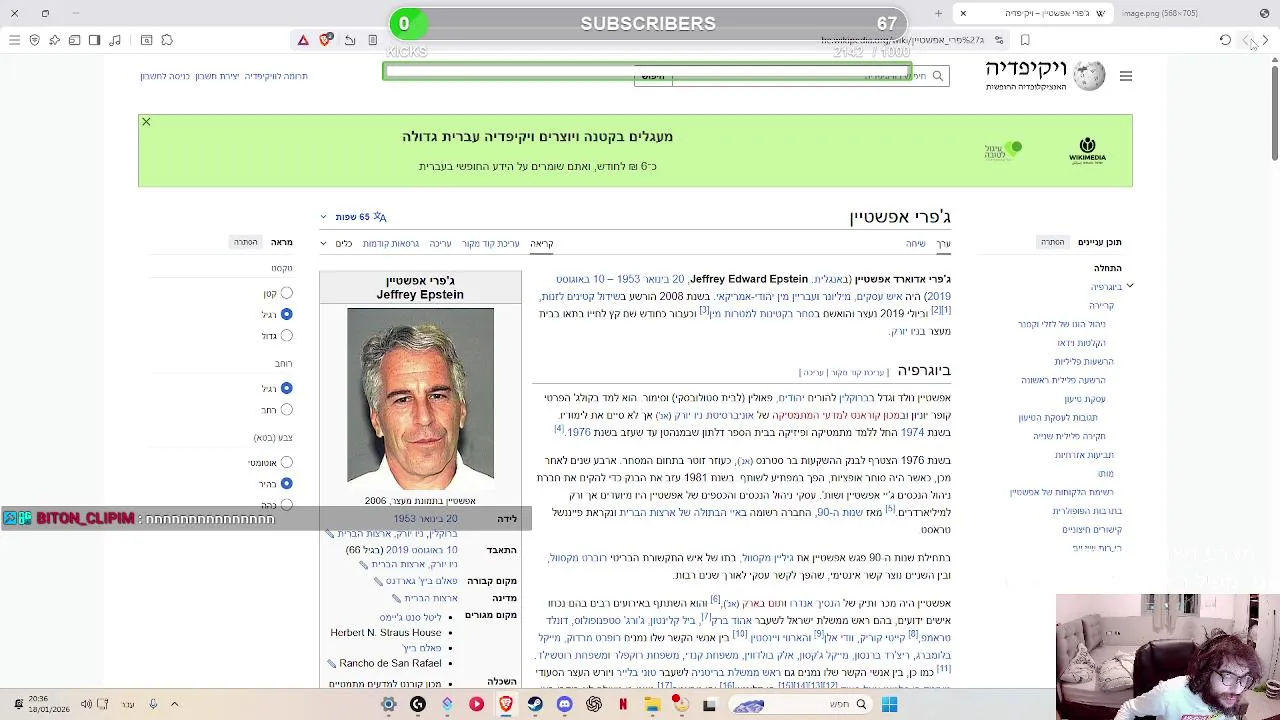The height and width of the screenshot is (720, 1280).
Task: Click the תרומה לוויקיפדיה donate link
Action: tap(276, 76)
